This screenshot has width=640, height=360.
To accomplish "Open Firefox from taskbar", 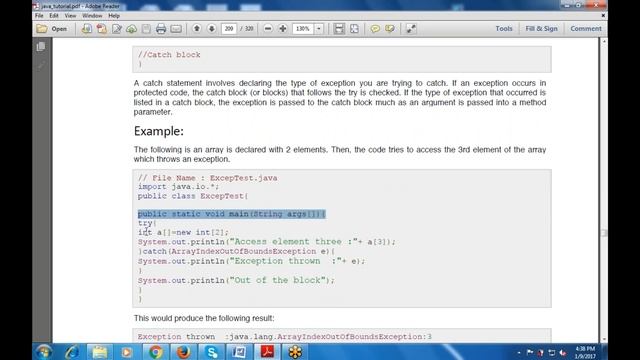I will [x=183, y=351].
